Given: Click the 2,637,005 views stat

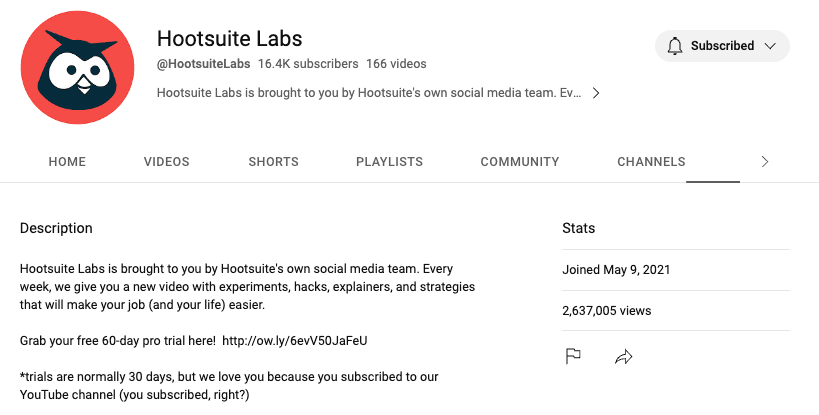Looking at the screenshot, I should point(606,311).
